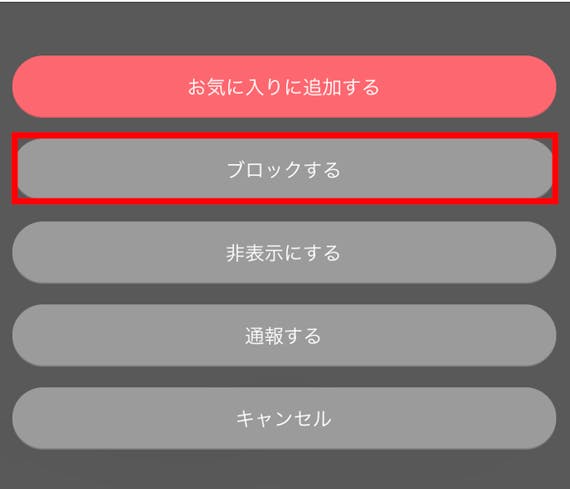Screen dimensions: 570x489
Task: Pick the 非表示にする gray button
Action: pyautogui.click(x=284, y=252)
